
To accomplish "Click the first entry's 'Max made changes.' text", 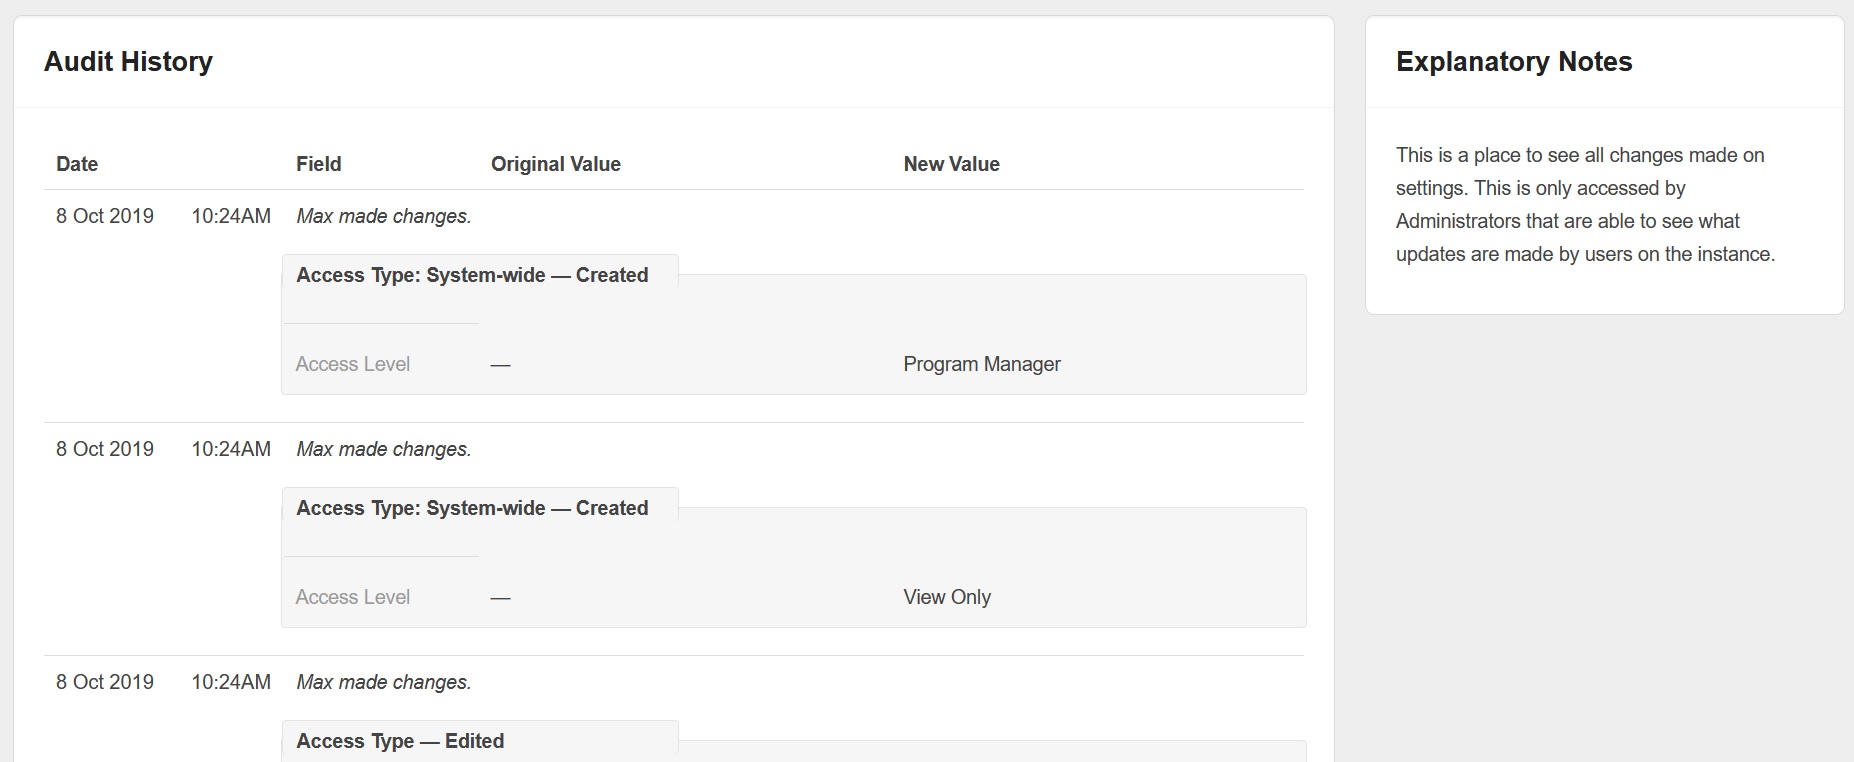I will pyautogui.click(x=383, y=216).
